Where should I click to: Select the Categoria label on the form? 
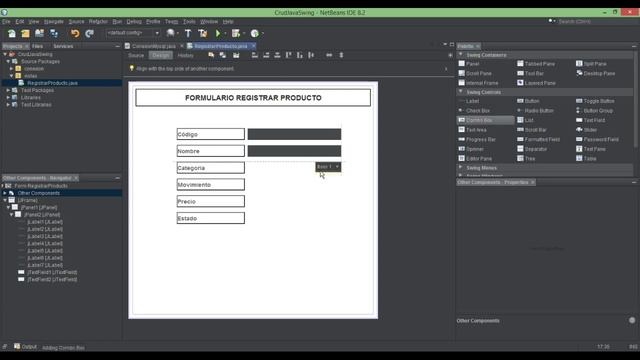click(211, 168)
